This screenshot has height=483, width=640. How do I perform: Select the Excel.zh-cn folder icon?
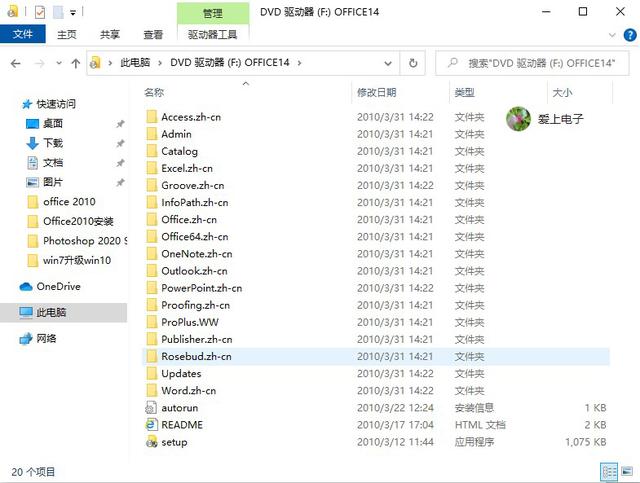tap(151, 168)
